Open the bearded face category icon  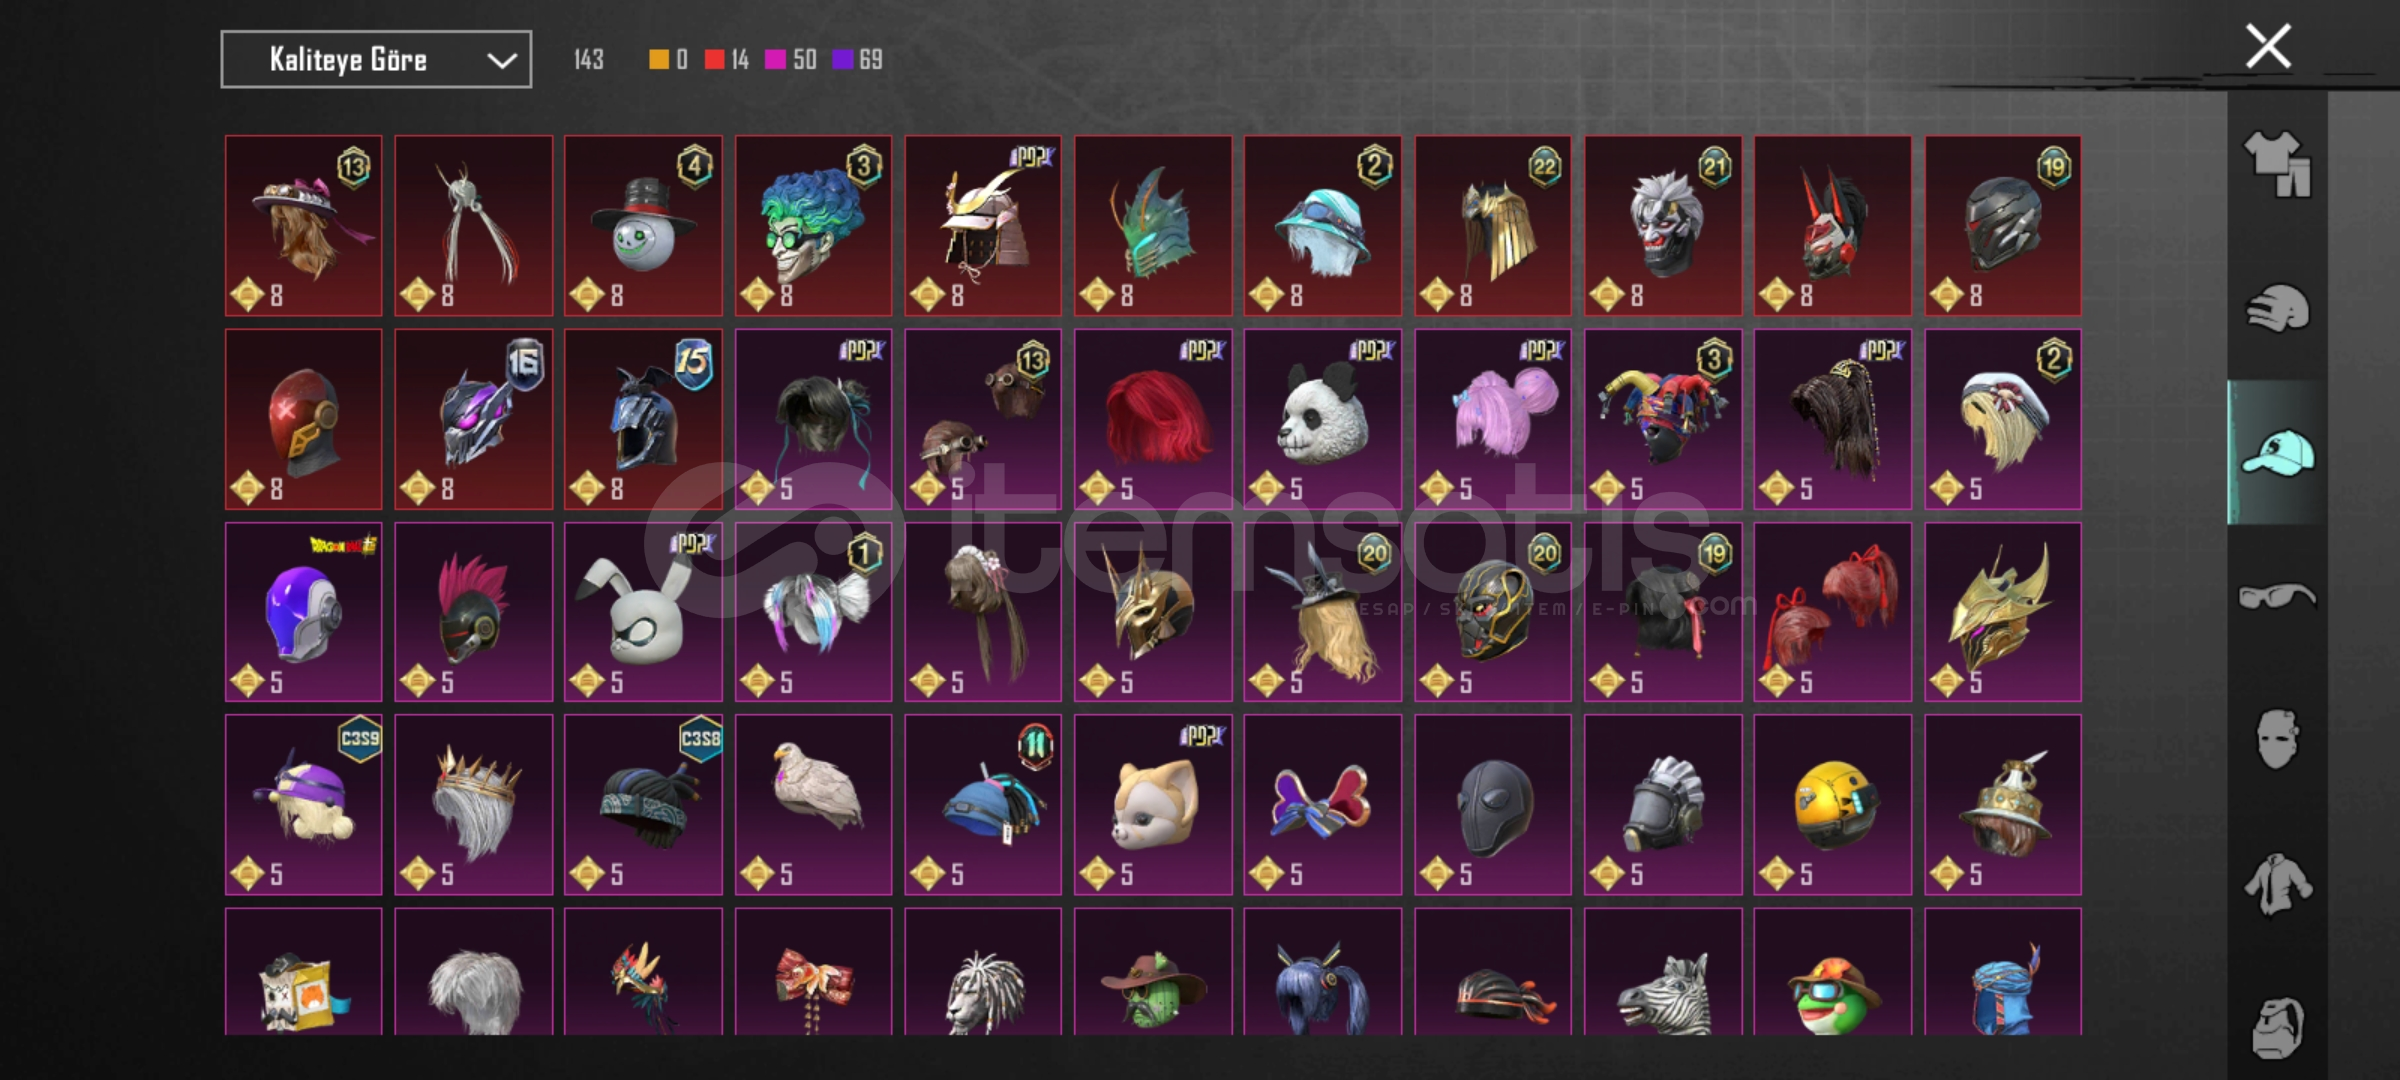point(2277,1027)
